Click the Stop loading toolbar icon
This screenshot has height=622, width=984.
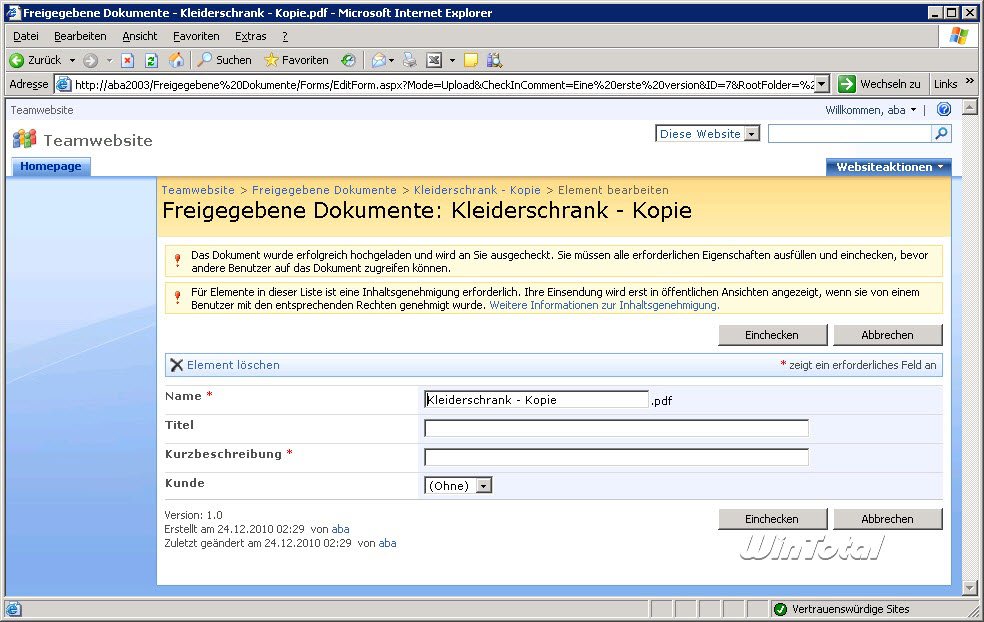127,60
